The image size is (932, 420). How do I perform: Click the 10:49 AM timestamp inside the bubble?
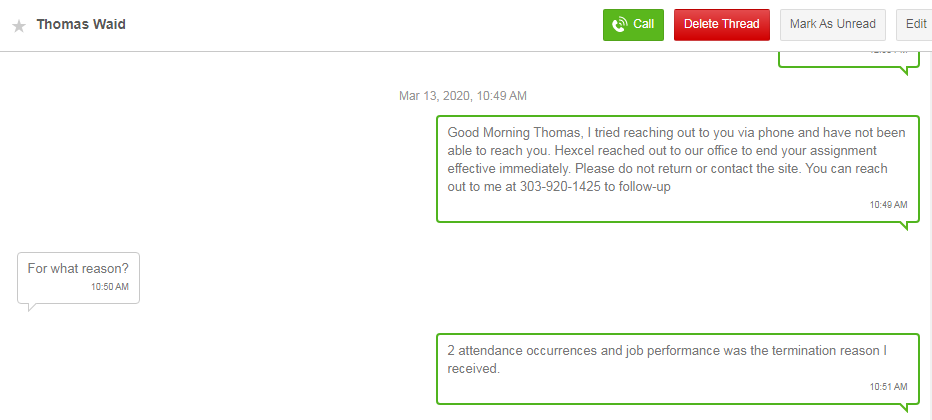[x=888, y=204]
